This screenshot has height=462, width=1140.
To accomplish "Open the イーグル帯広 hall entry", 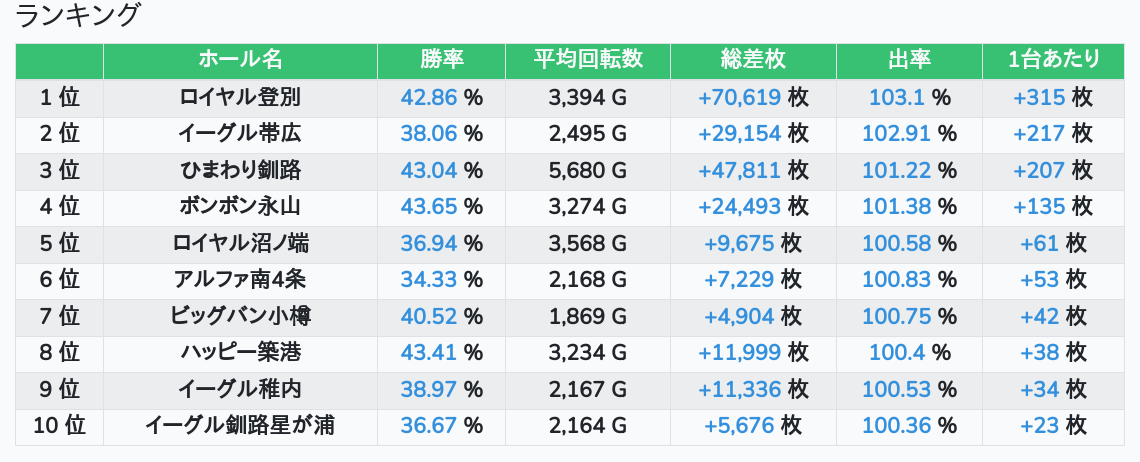I will point(240,134).
